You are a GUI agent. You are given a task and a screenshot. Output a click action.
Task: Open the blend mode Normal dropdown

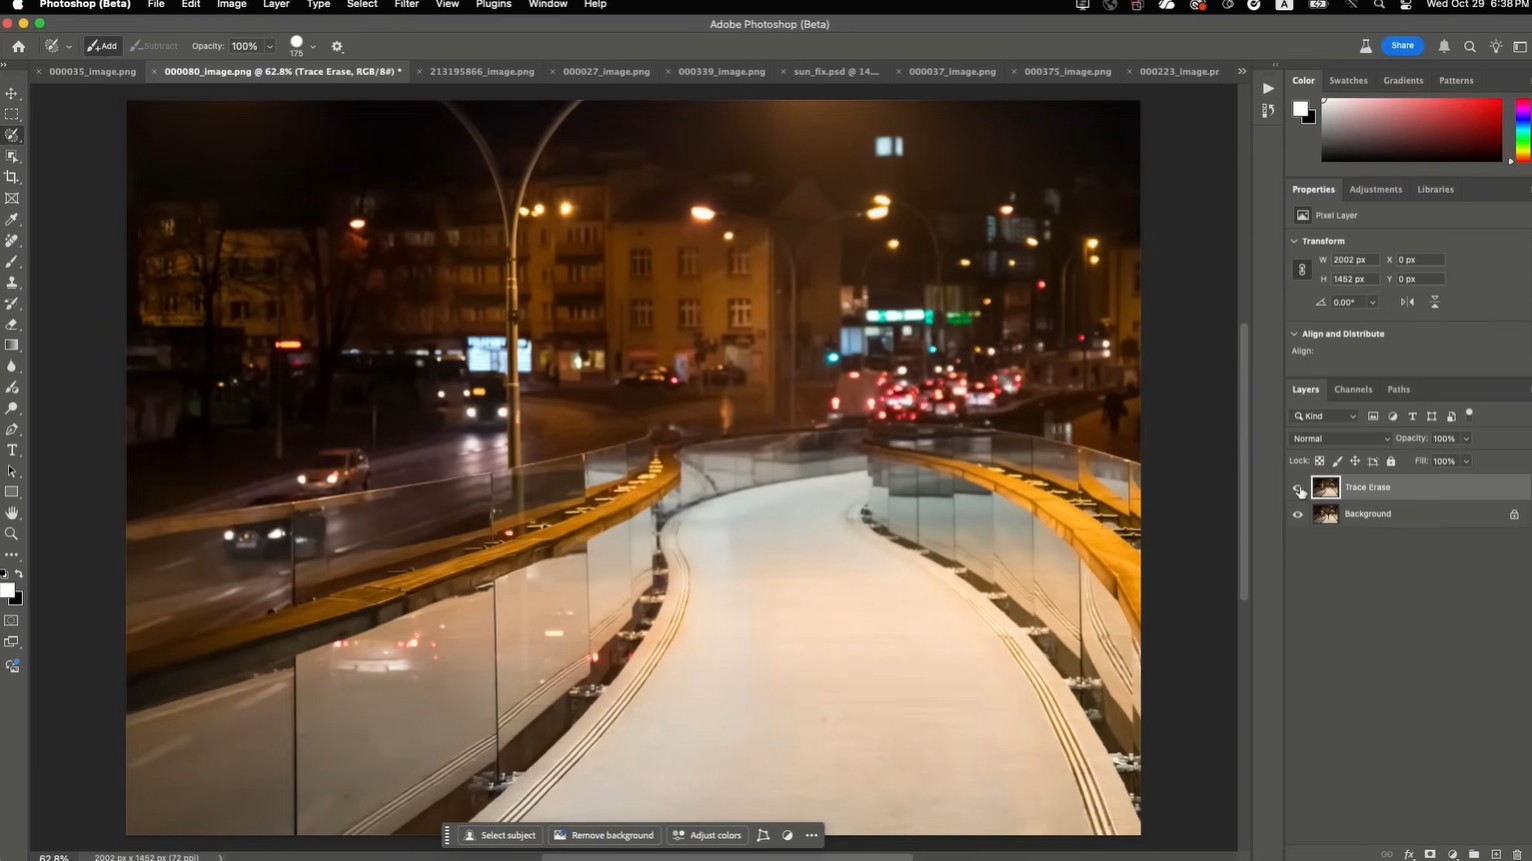[1340, 438]
